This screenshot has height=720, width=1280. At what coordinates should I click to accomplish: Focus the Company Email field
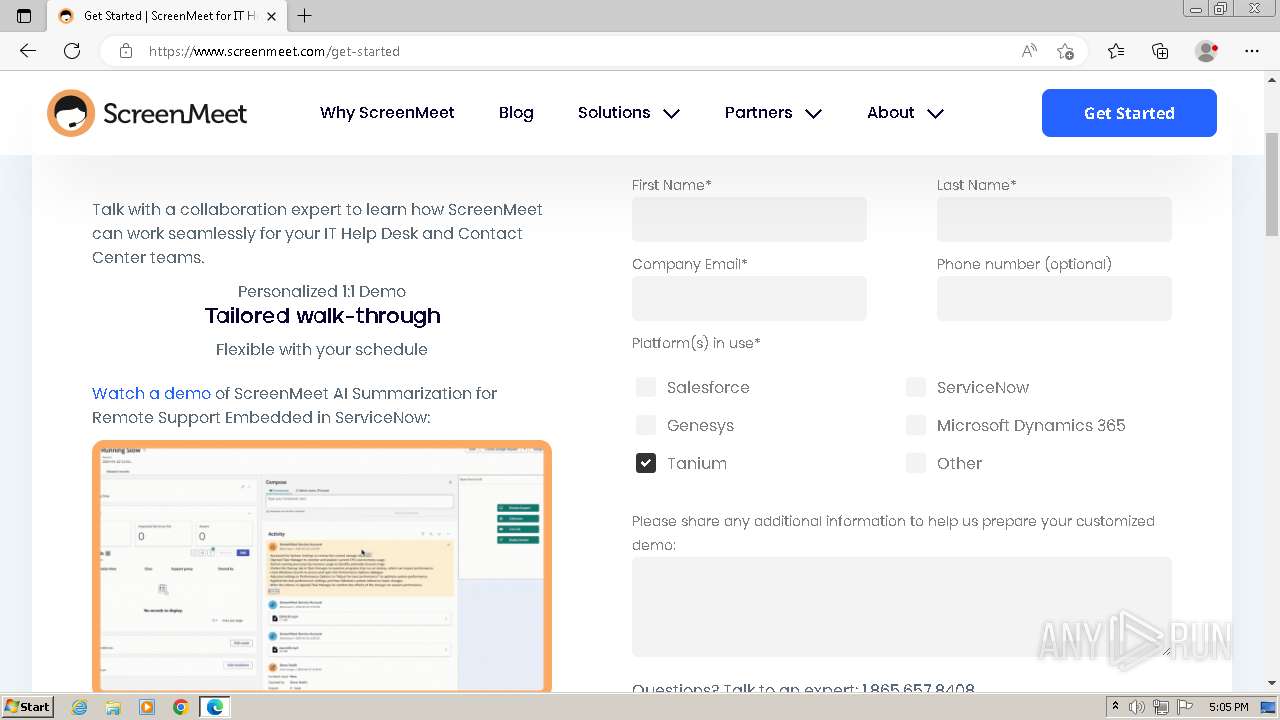point(749,298)
